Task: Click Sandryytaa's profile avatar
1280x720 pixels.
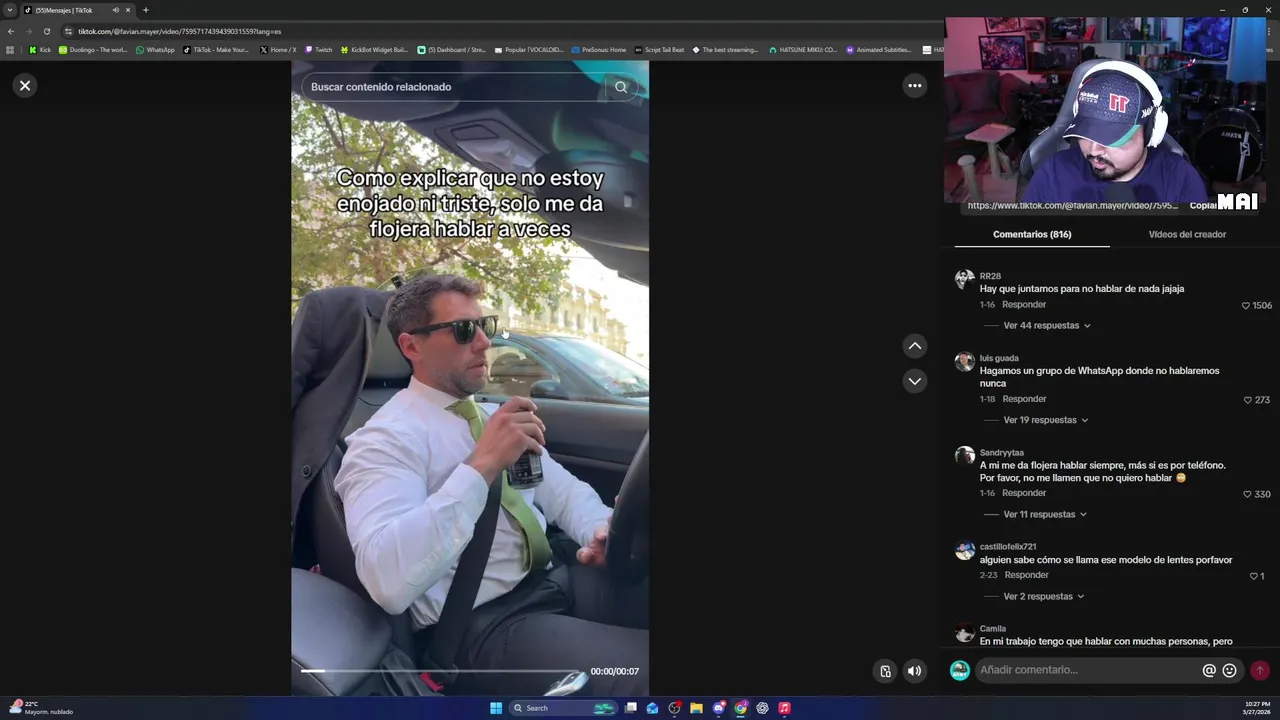Action: click(x=964, y=456)
